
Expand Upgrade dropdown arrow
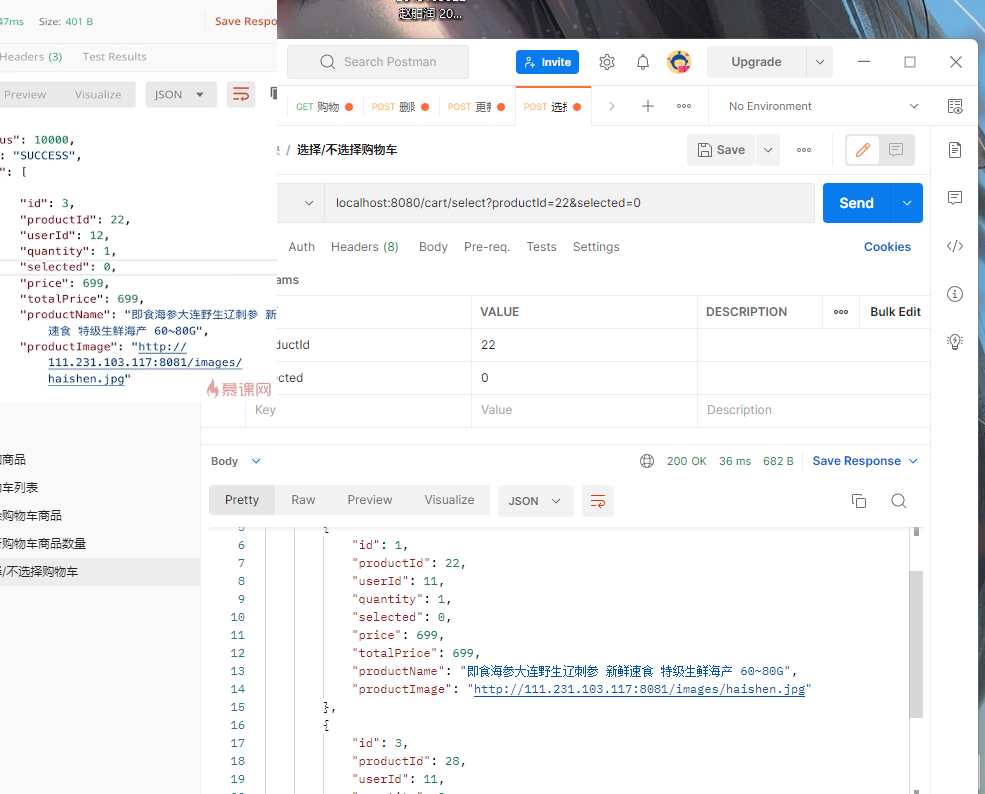pyautogui.click(x=820, y=62)
